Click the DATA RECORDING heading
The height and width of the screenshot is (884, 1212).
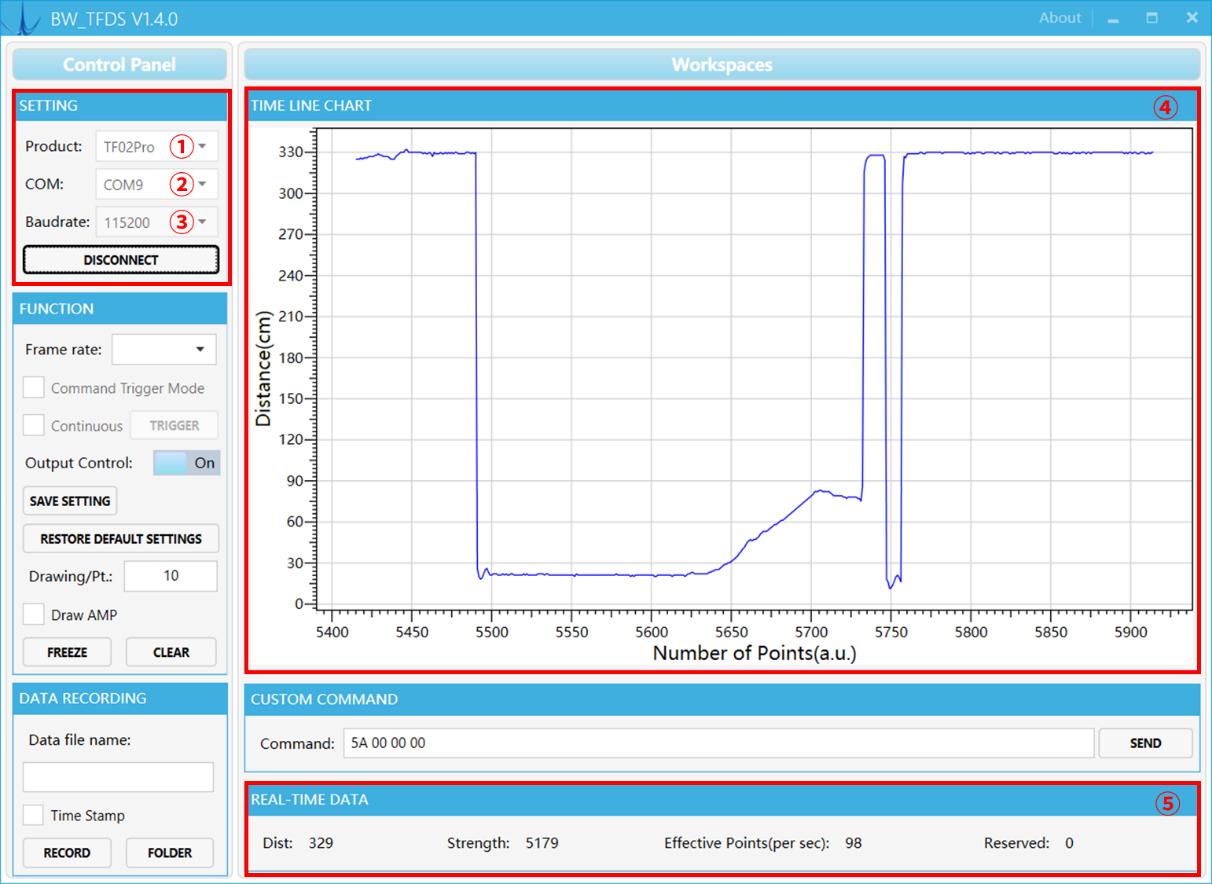83,698
